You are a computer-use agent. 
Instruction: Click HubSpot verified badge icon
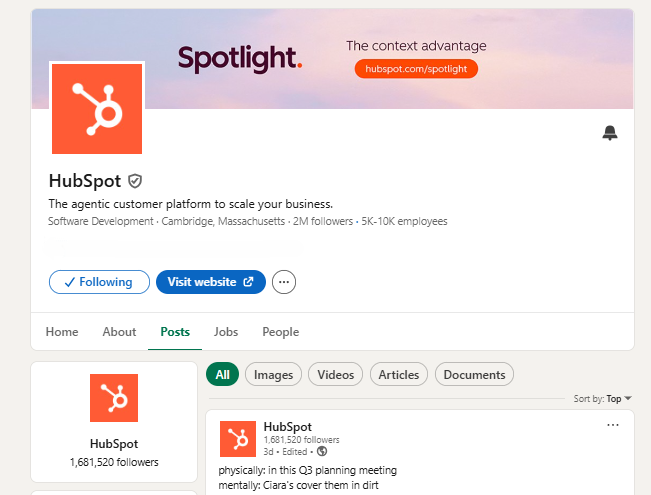[x=135, y=181]
